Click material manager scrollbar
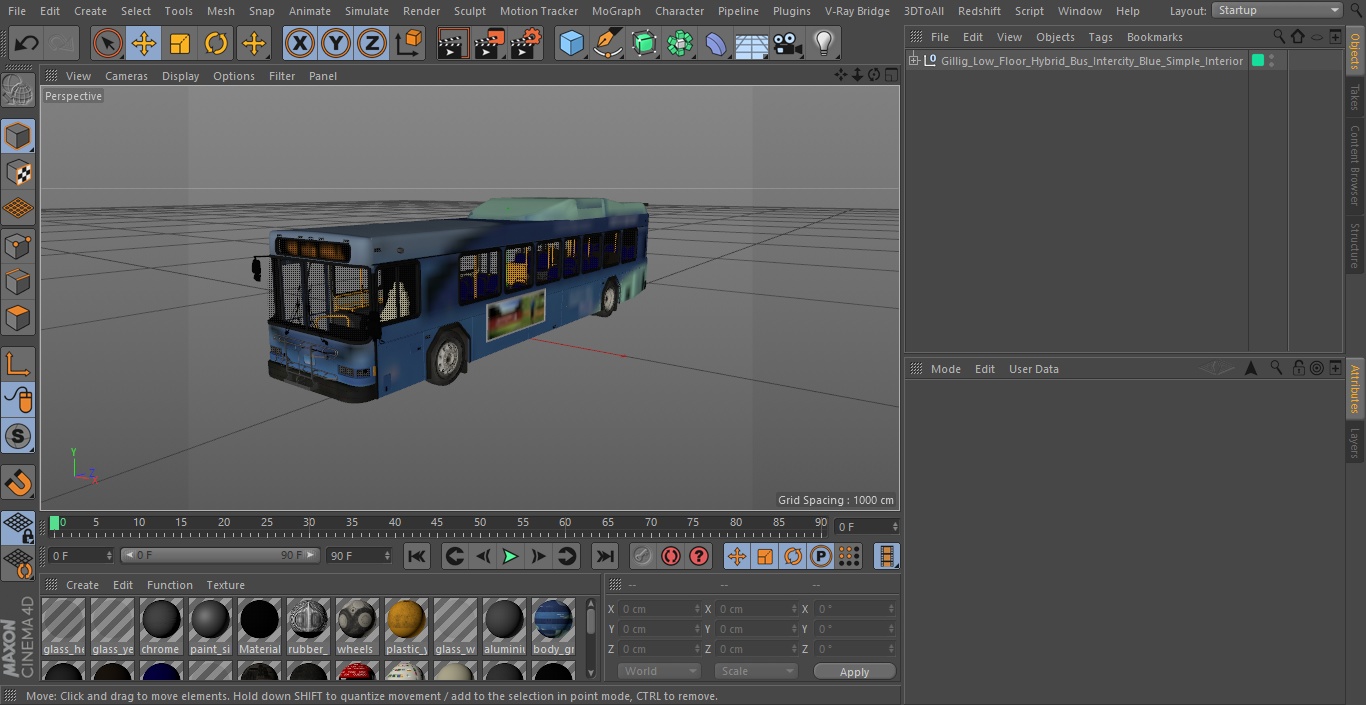Screen dimensions: 1366x705 click(591, 624)
